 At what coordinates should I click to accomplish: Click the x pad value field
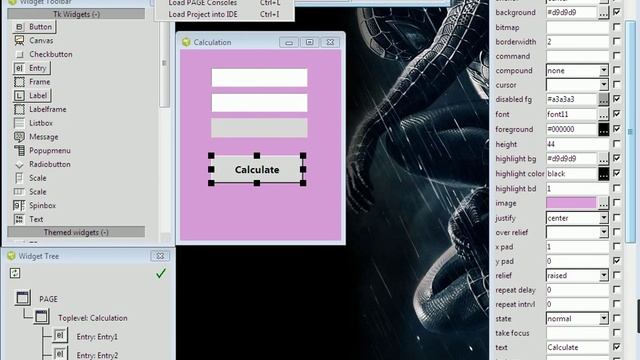[x=577, y=247]
